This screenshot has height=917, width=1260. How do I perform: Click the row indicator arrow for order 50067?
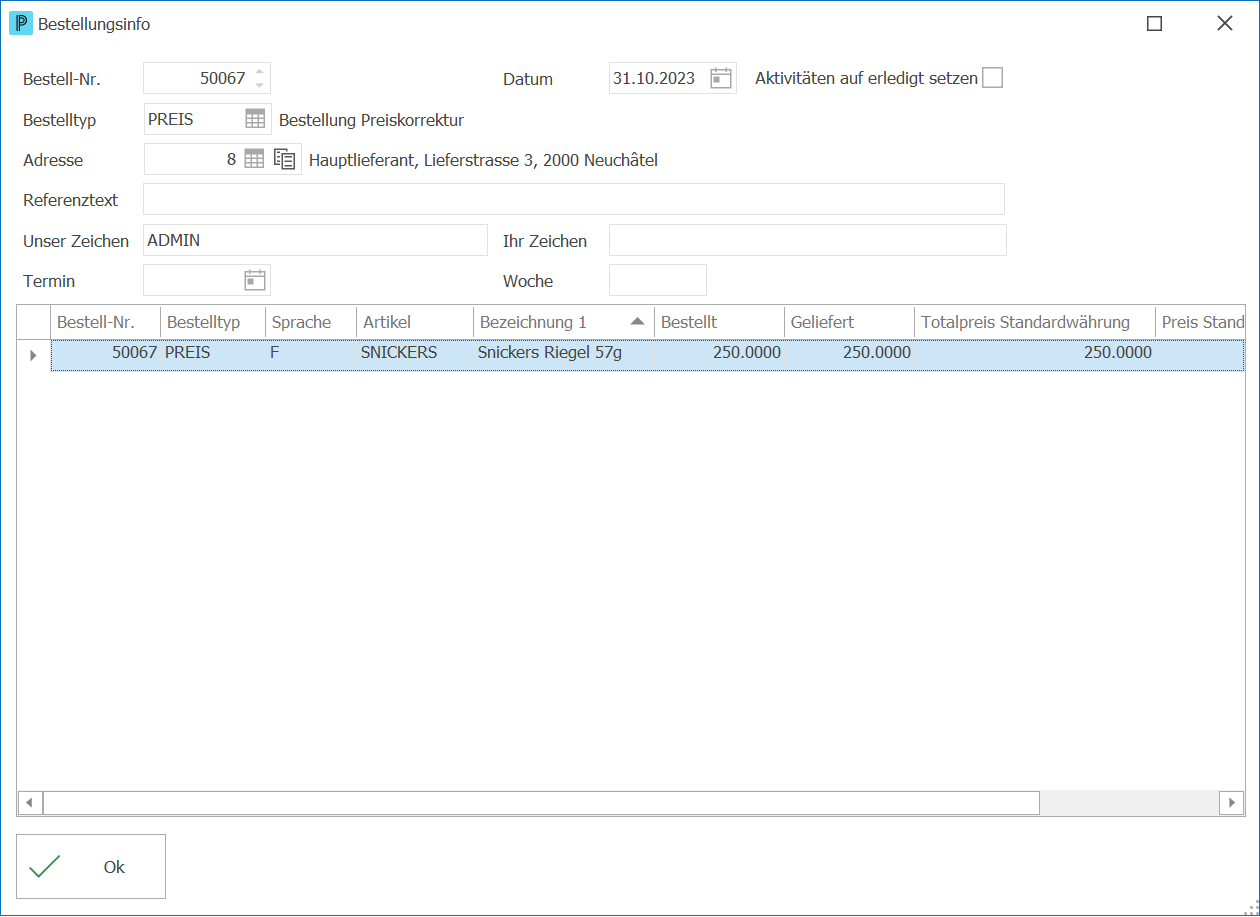click(x=33, y=355)
